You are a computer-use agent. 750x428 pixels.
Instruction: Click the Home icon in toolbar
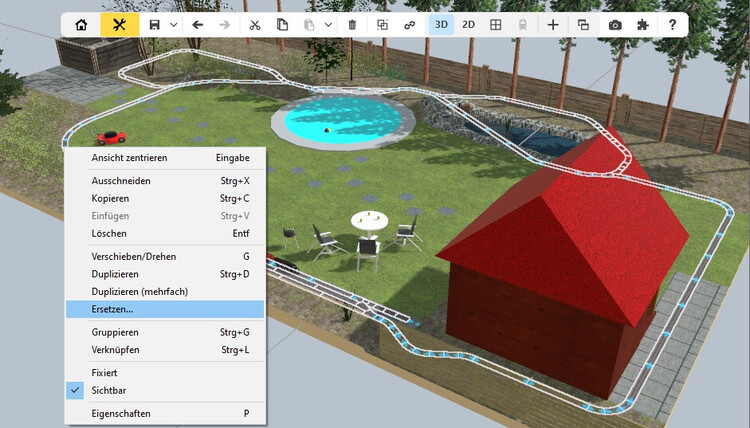pyautogui.click(x=81, y=25)
